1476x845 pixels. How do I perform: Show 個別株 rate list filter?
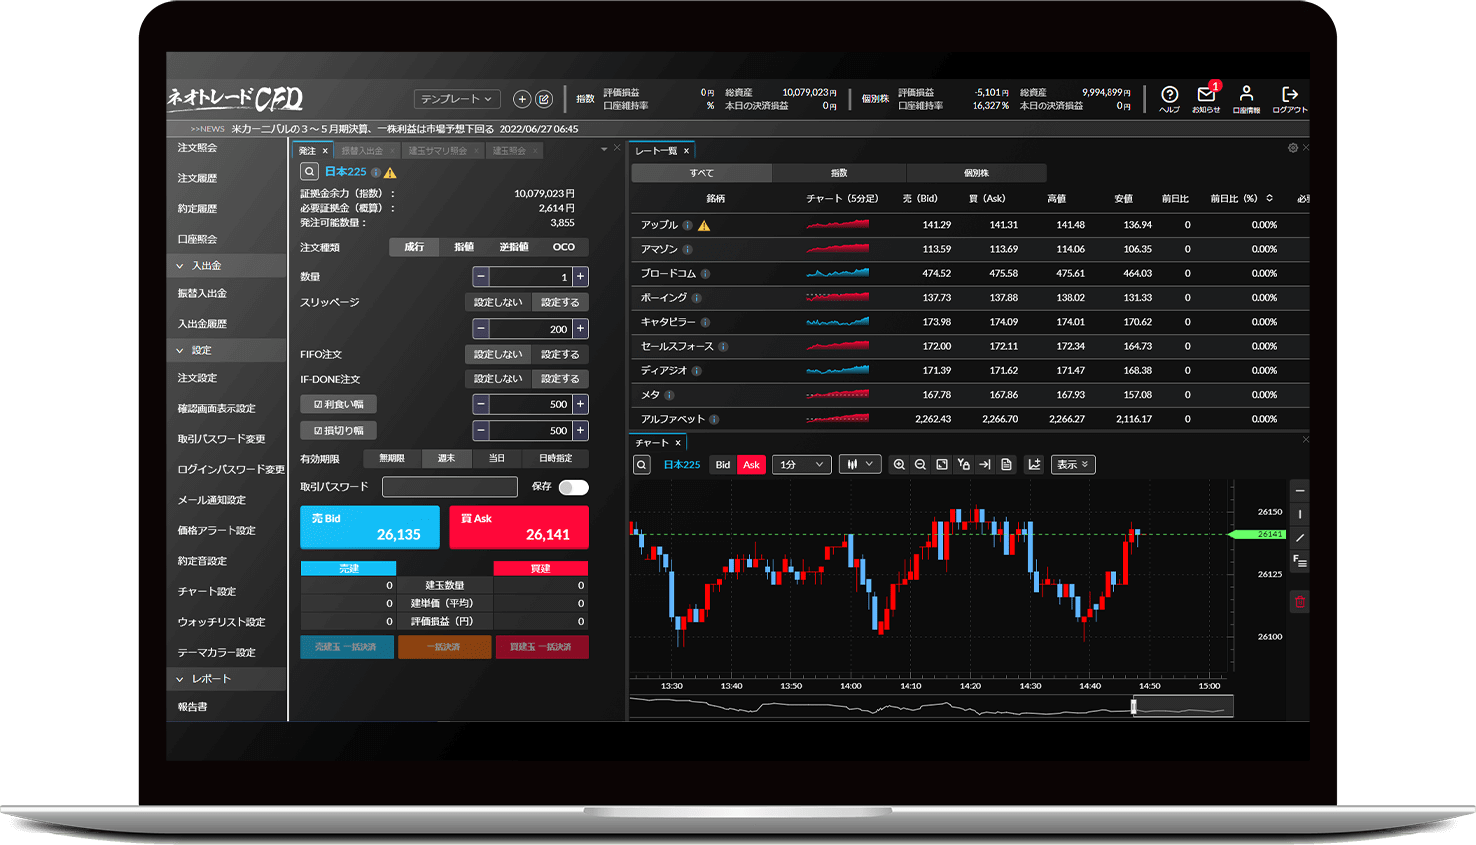(x=977, y=173)
